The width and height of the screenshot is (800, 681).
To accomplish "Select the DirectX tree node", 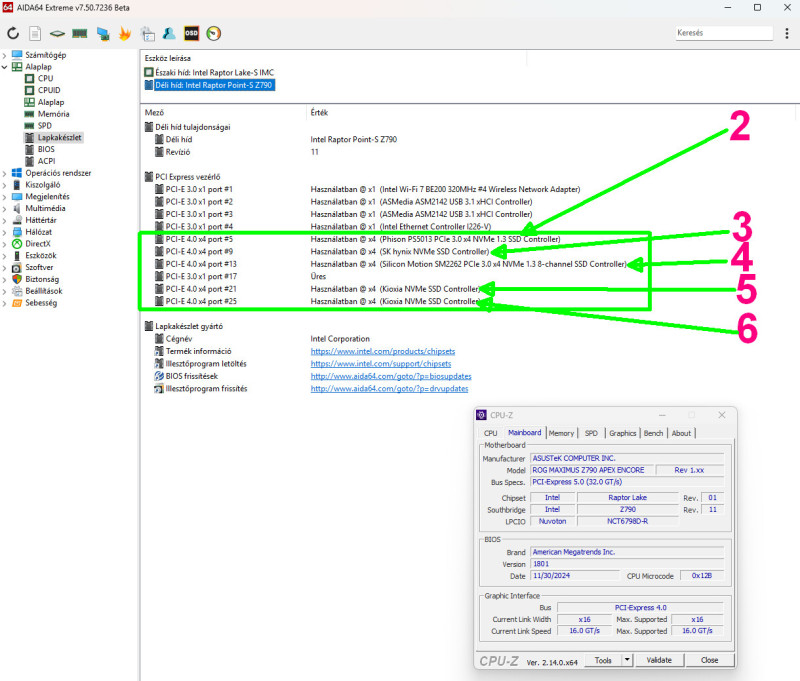I will coord(38,243).
